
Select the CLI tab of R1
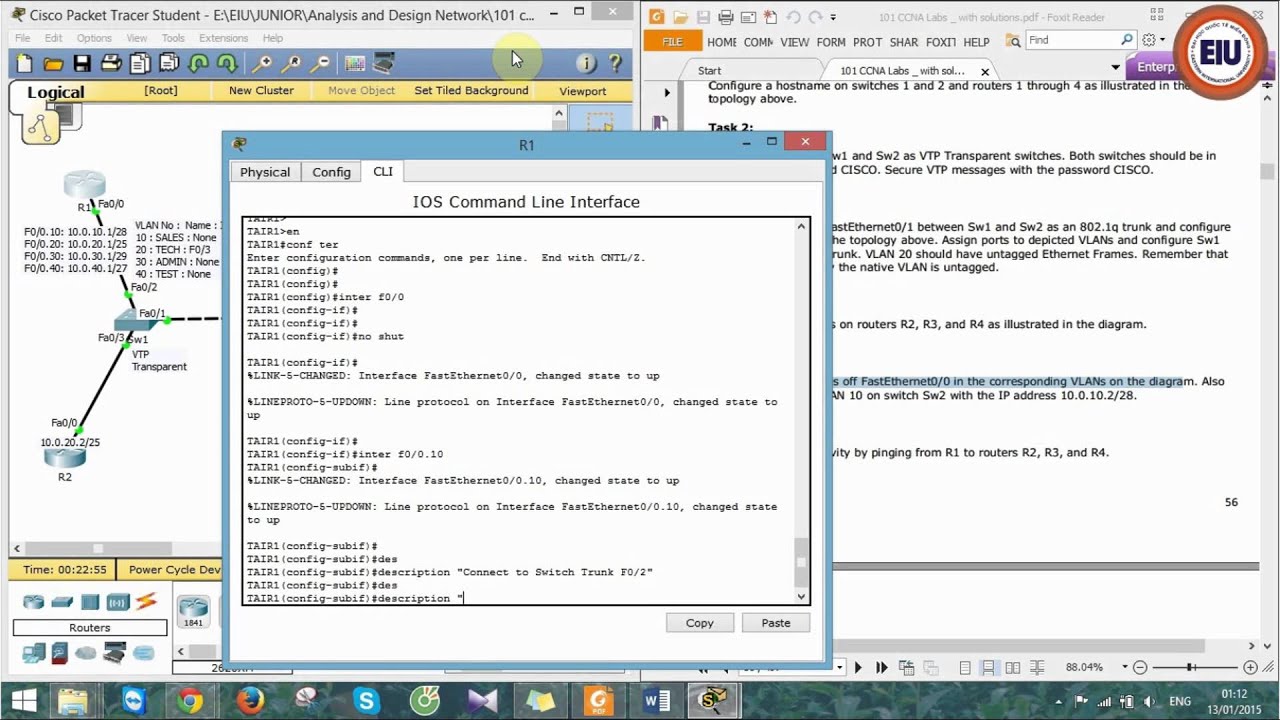tap(383, 171)
